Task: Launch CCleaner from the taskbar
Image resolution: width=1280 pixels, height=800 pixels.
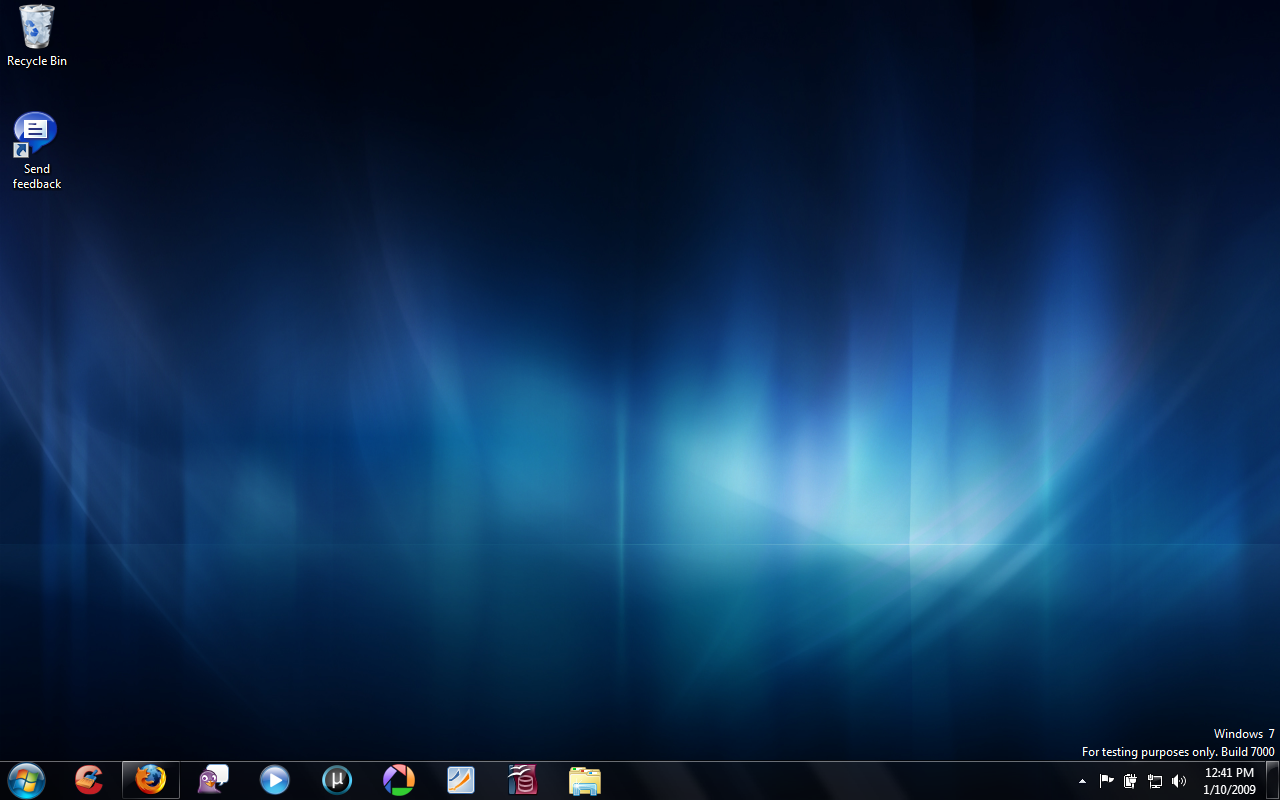Action: (89, 780)
